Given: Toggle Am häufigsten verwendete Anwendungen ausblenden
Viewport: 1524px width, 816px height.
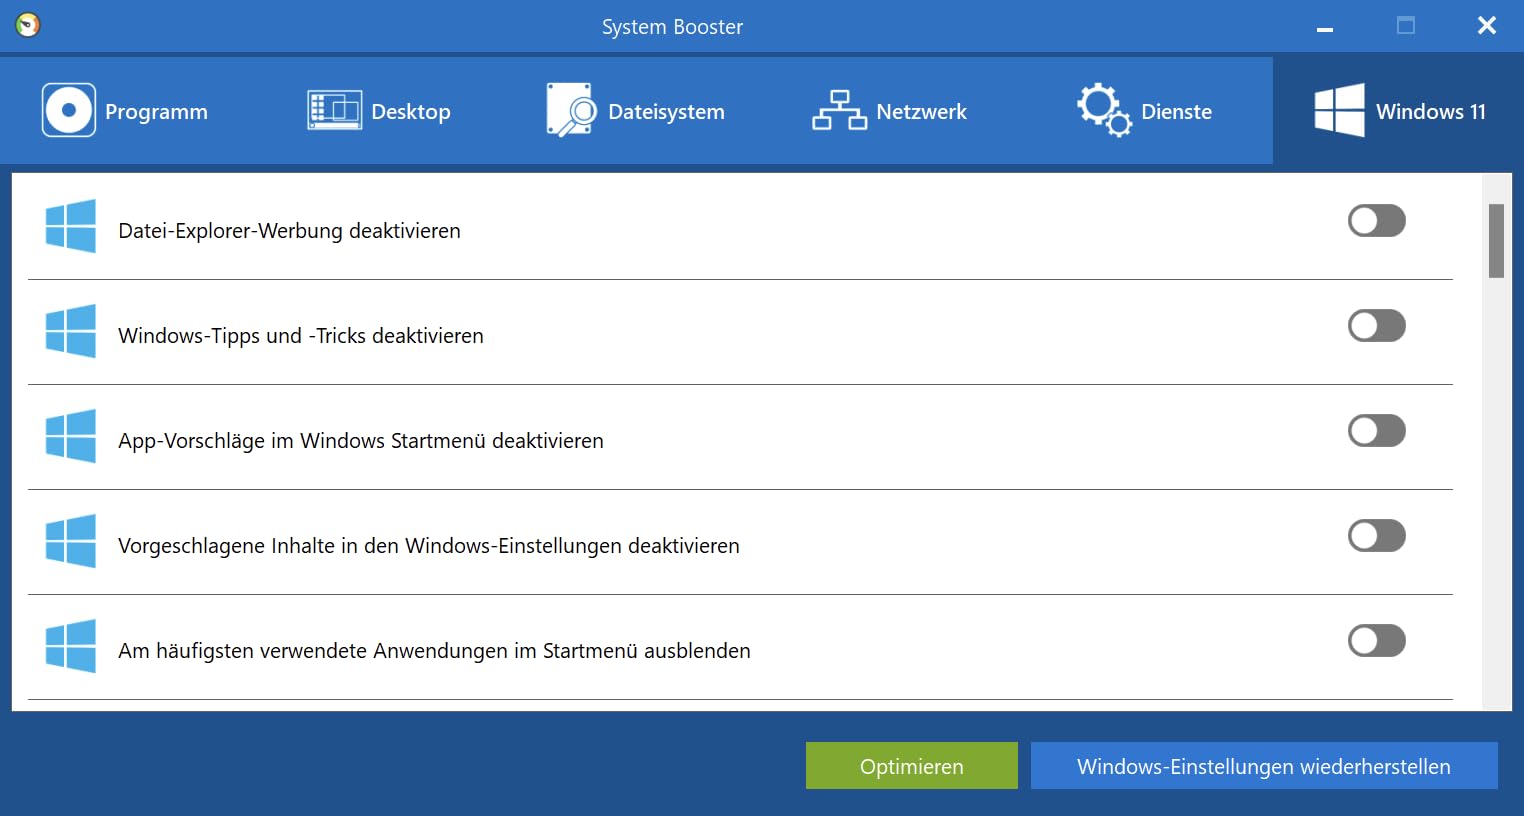Looking at the screenshot, I should (x=1377, y=641).
